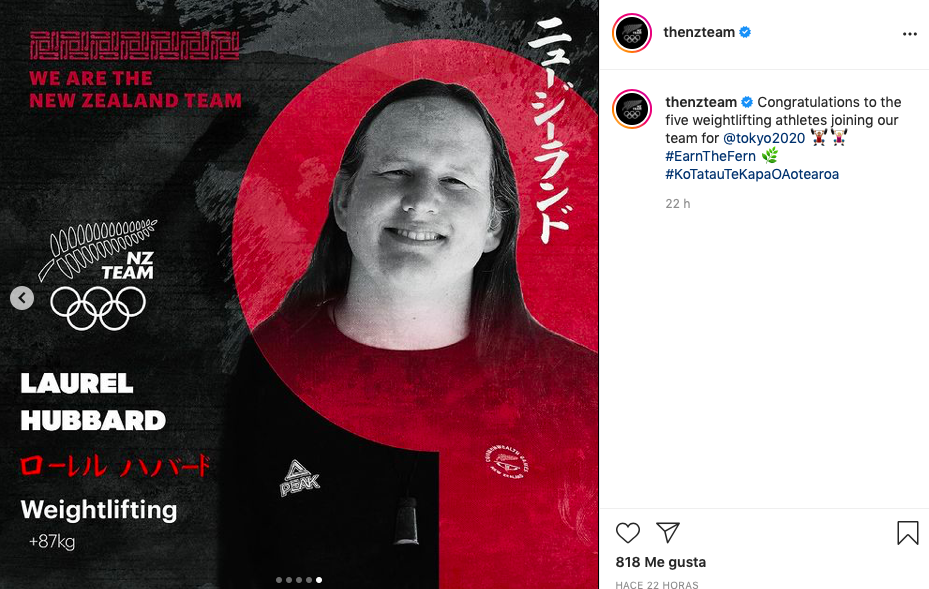
Task: View the 818 Me gusta likes list
Action: pyautogui.click(x=661, y=562)
